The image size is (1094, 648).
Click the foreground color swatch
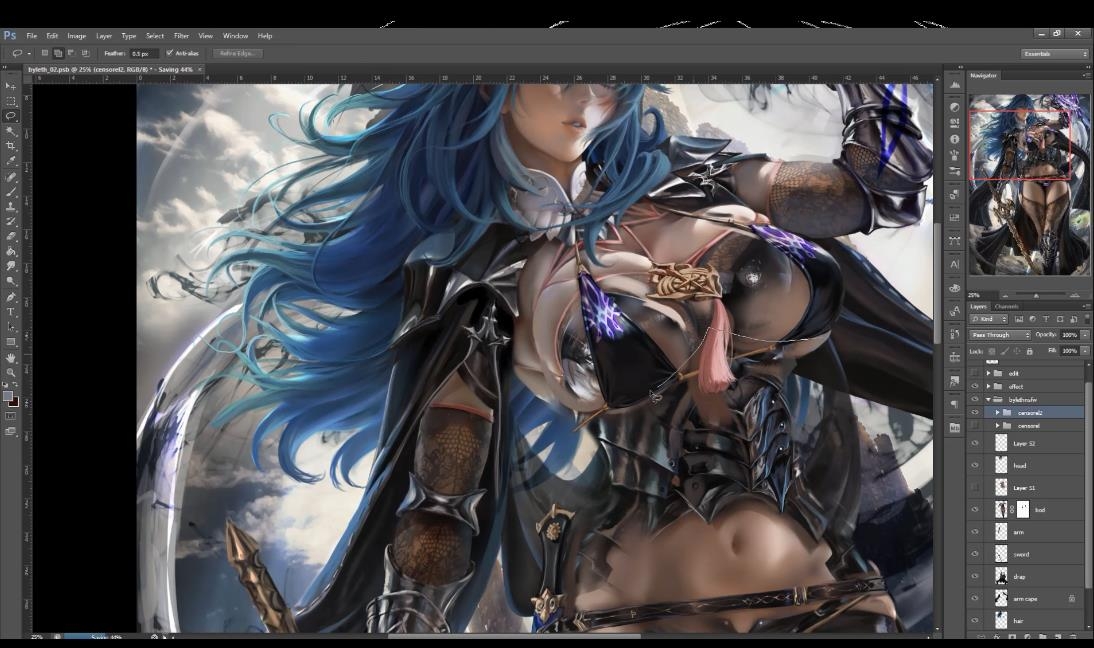[x=8, y=396]
